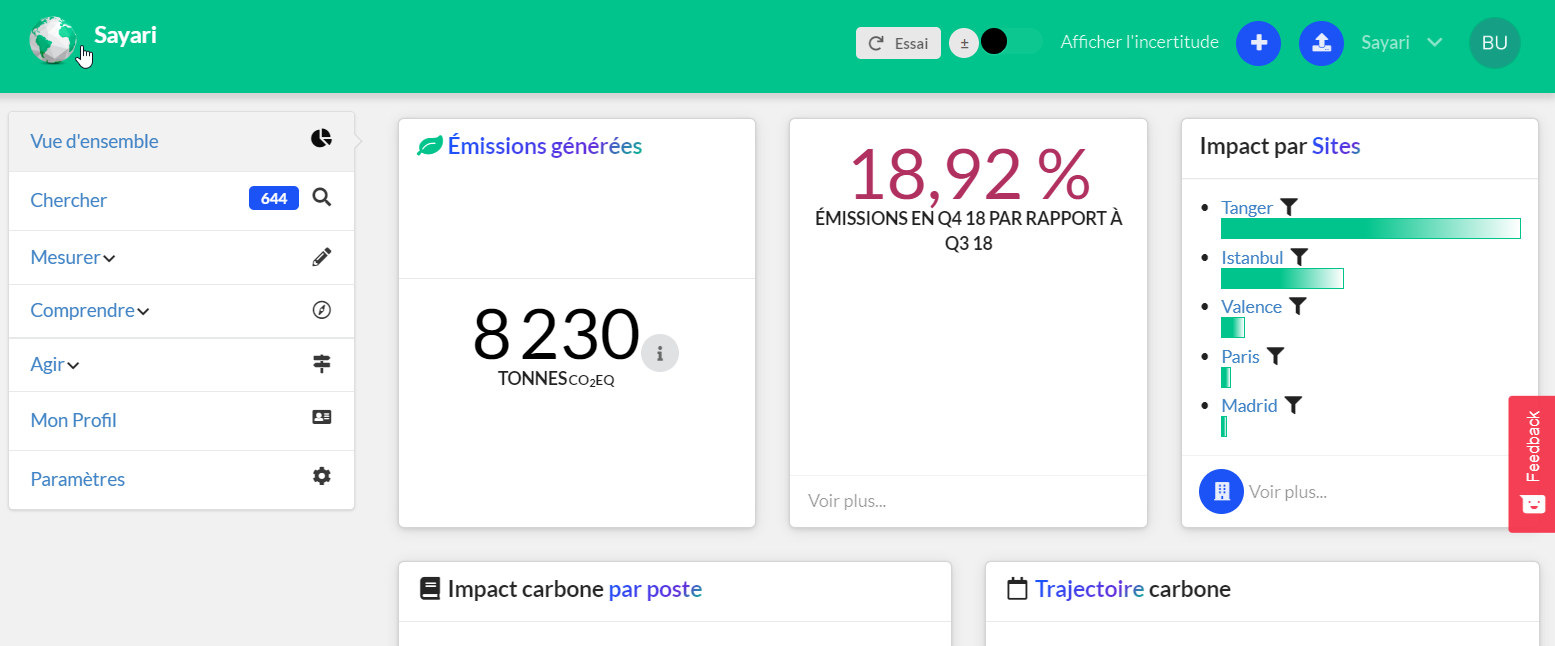1555x646 pixels.
Task: Click the Valence impact bar
Action: [1233, 327]
